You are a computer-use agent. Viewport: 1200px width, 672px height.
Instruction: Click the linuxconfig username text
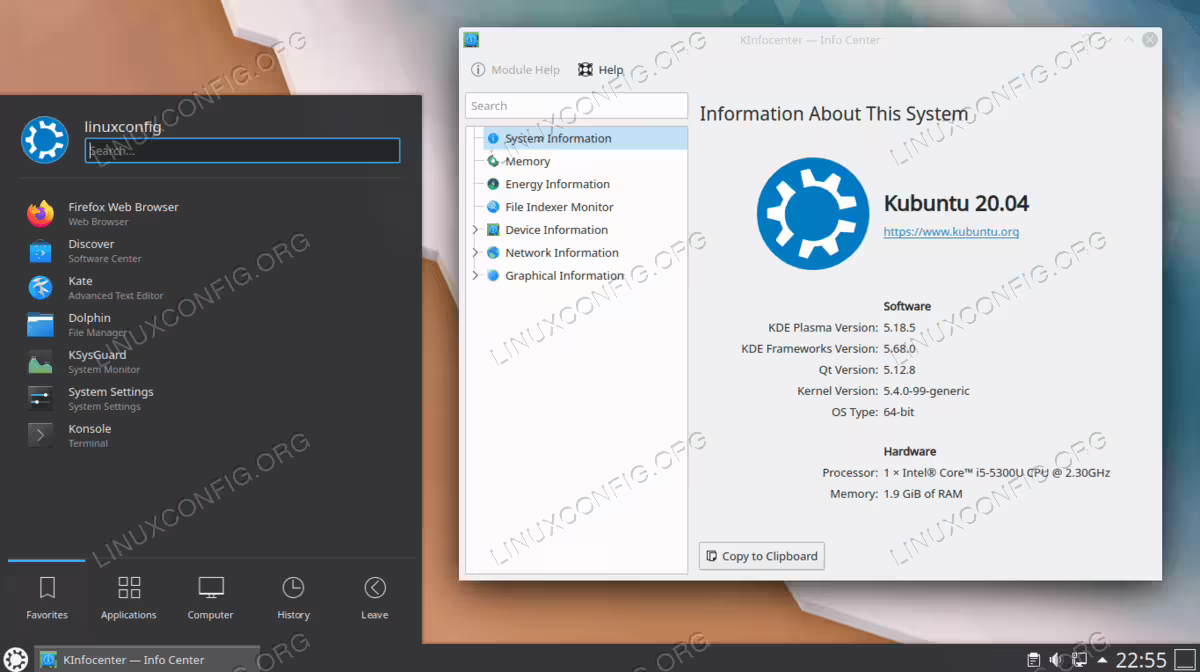click(x=123, y=126)
